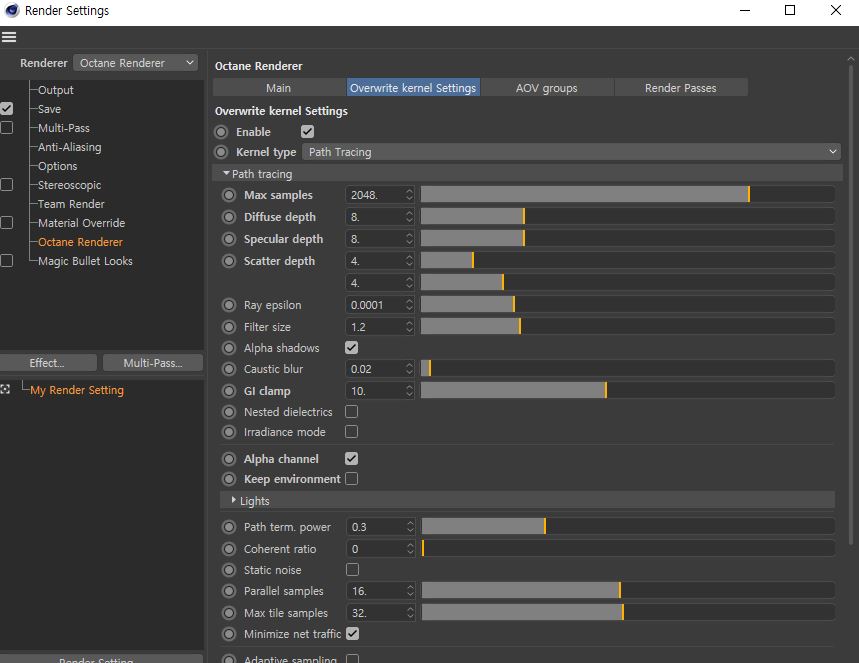Toggle the Alpha channel checkbox
The image size is (859, 663).
coord(352,459)
